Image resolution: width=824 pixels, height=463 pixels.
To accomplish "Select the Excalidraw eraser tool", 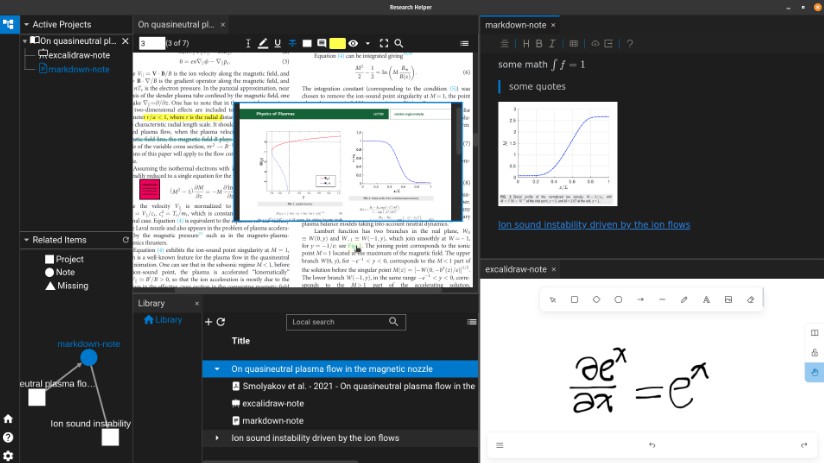I will pos(750,299).
